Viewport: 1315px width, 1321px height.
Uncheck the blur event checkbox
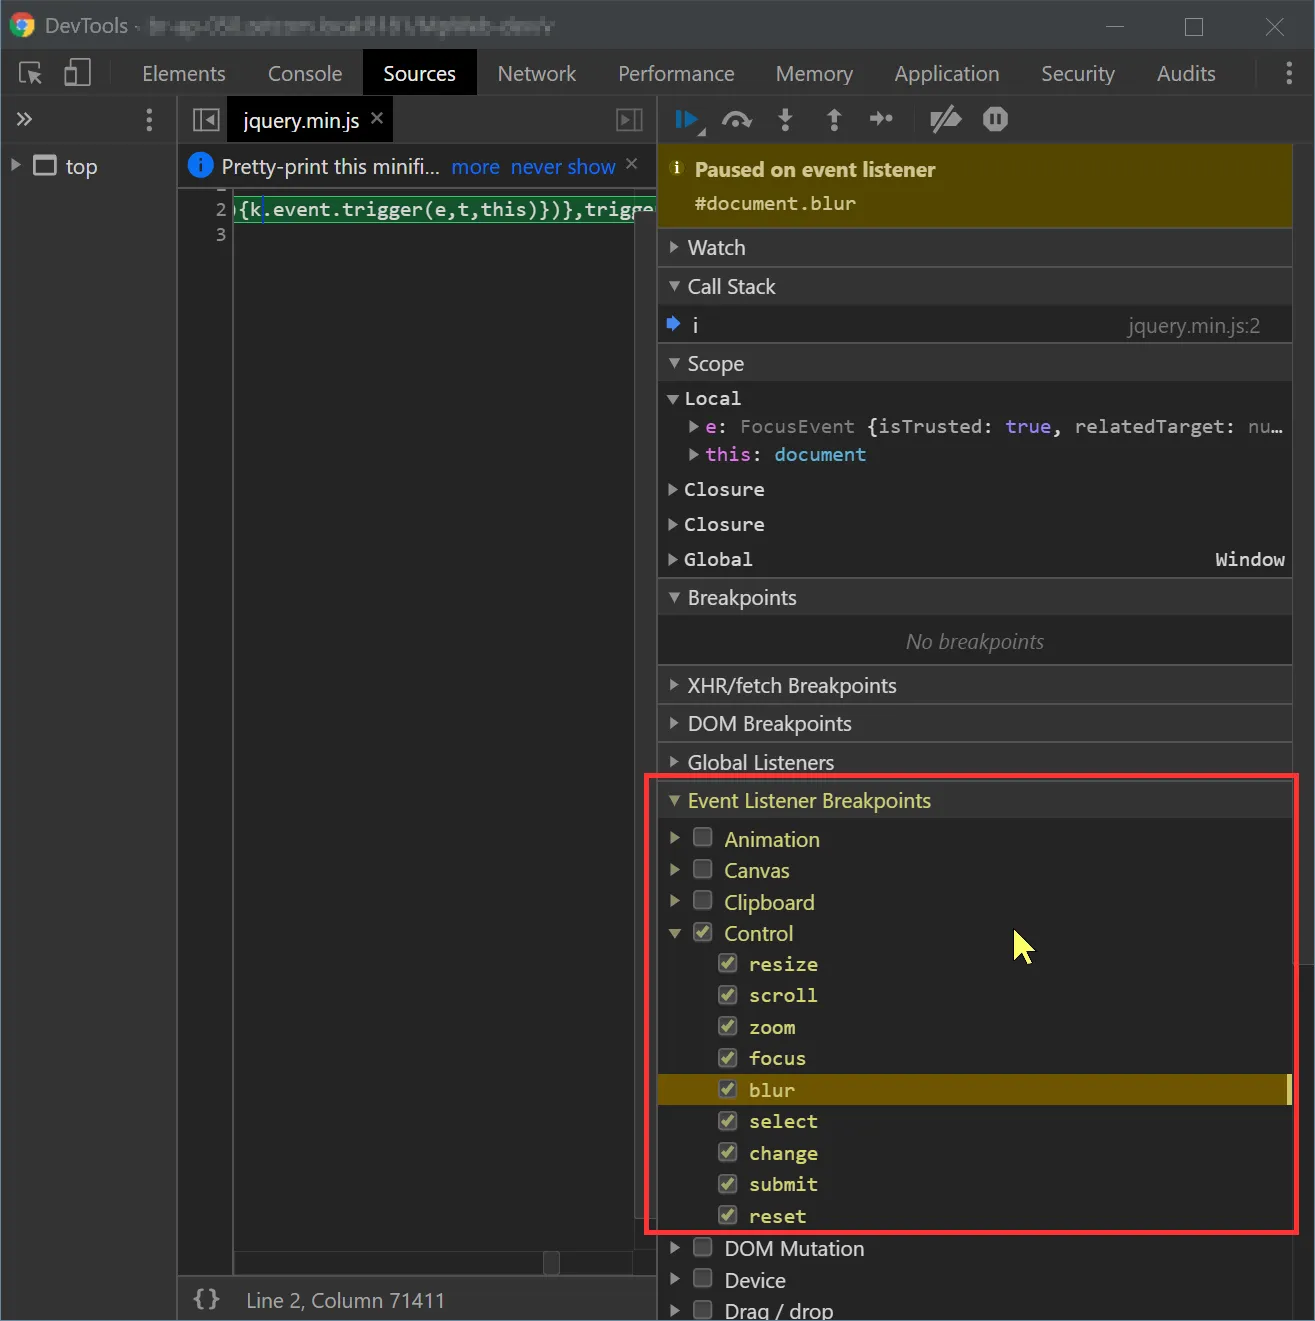pyautogui.click(x=728, y=1089)
